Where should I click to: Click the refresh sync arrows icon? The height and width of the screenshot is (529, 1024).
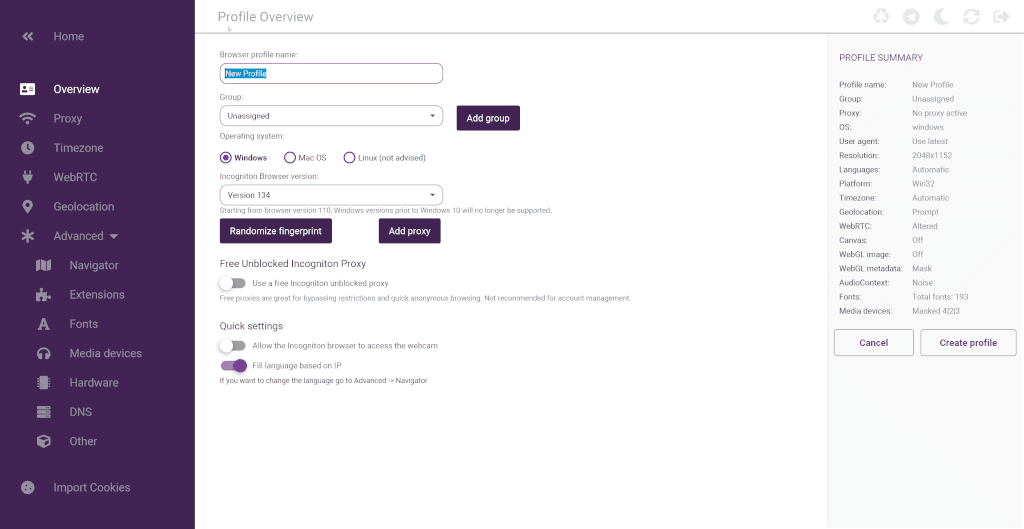pos(971,16)
